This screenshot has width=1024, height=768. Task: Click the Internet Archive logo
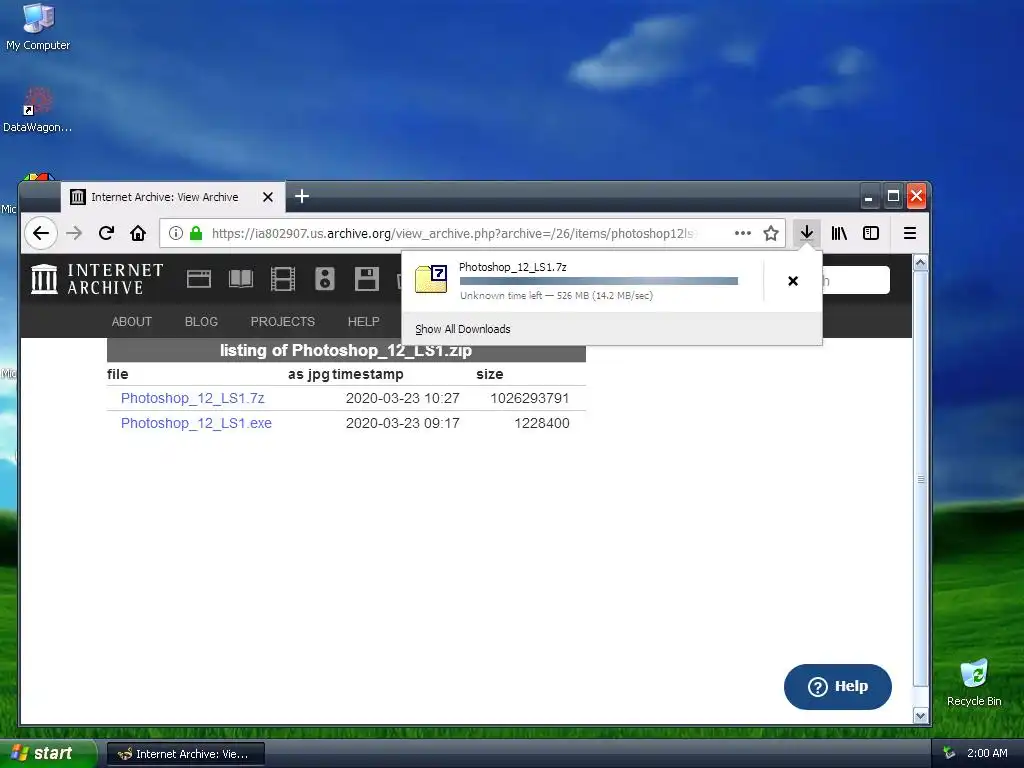point(97,279)
